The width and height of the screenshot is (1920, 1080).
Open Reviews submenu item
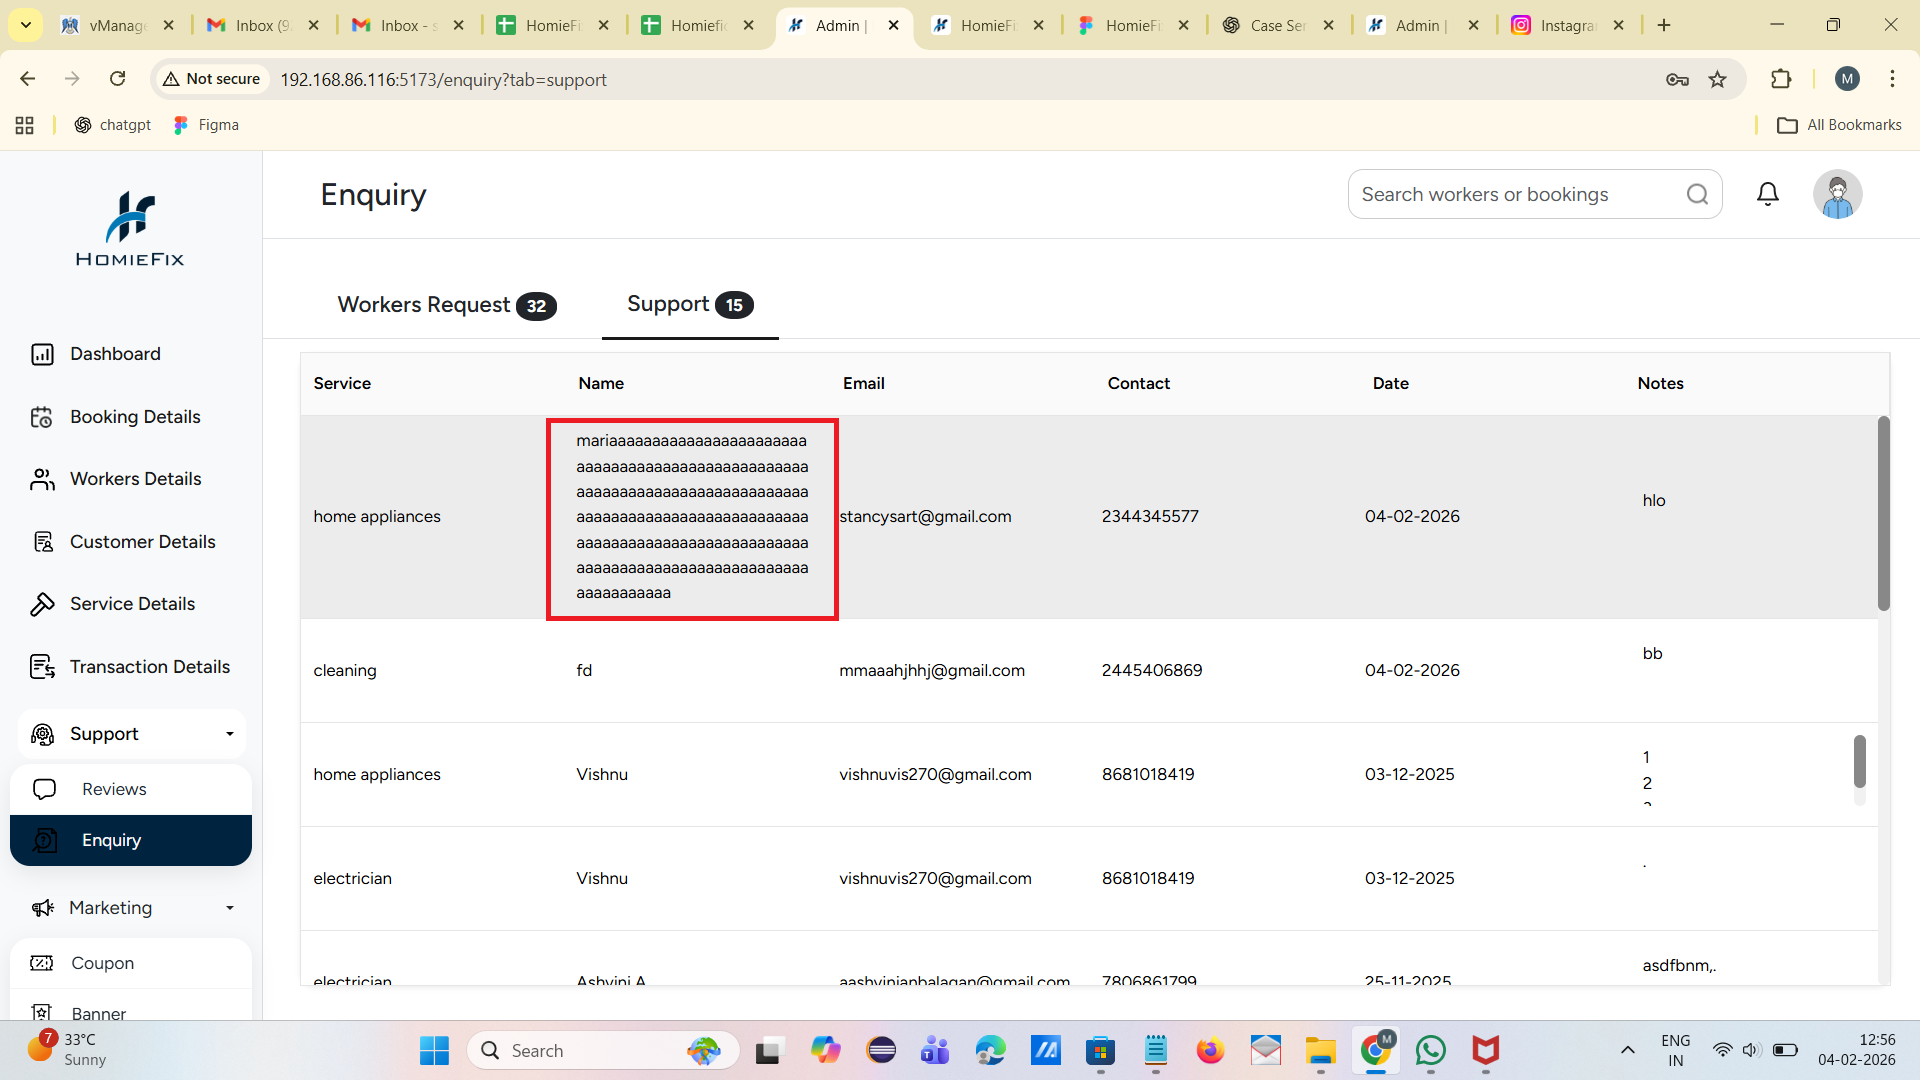[x=114, y=789]
